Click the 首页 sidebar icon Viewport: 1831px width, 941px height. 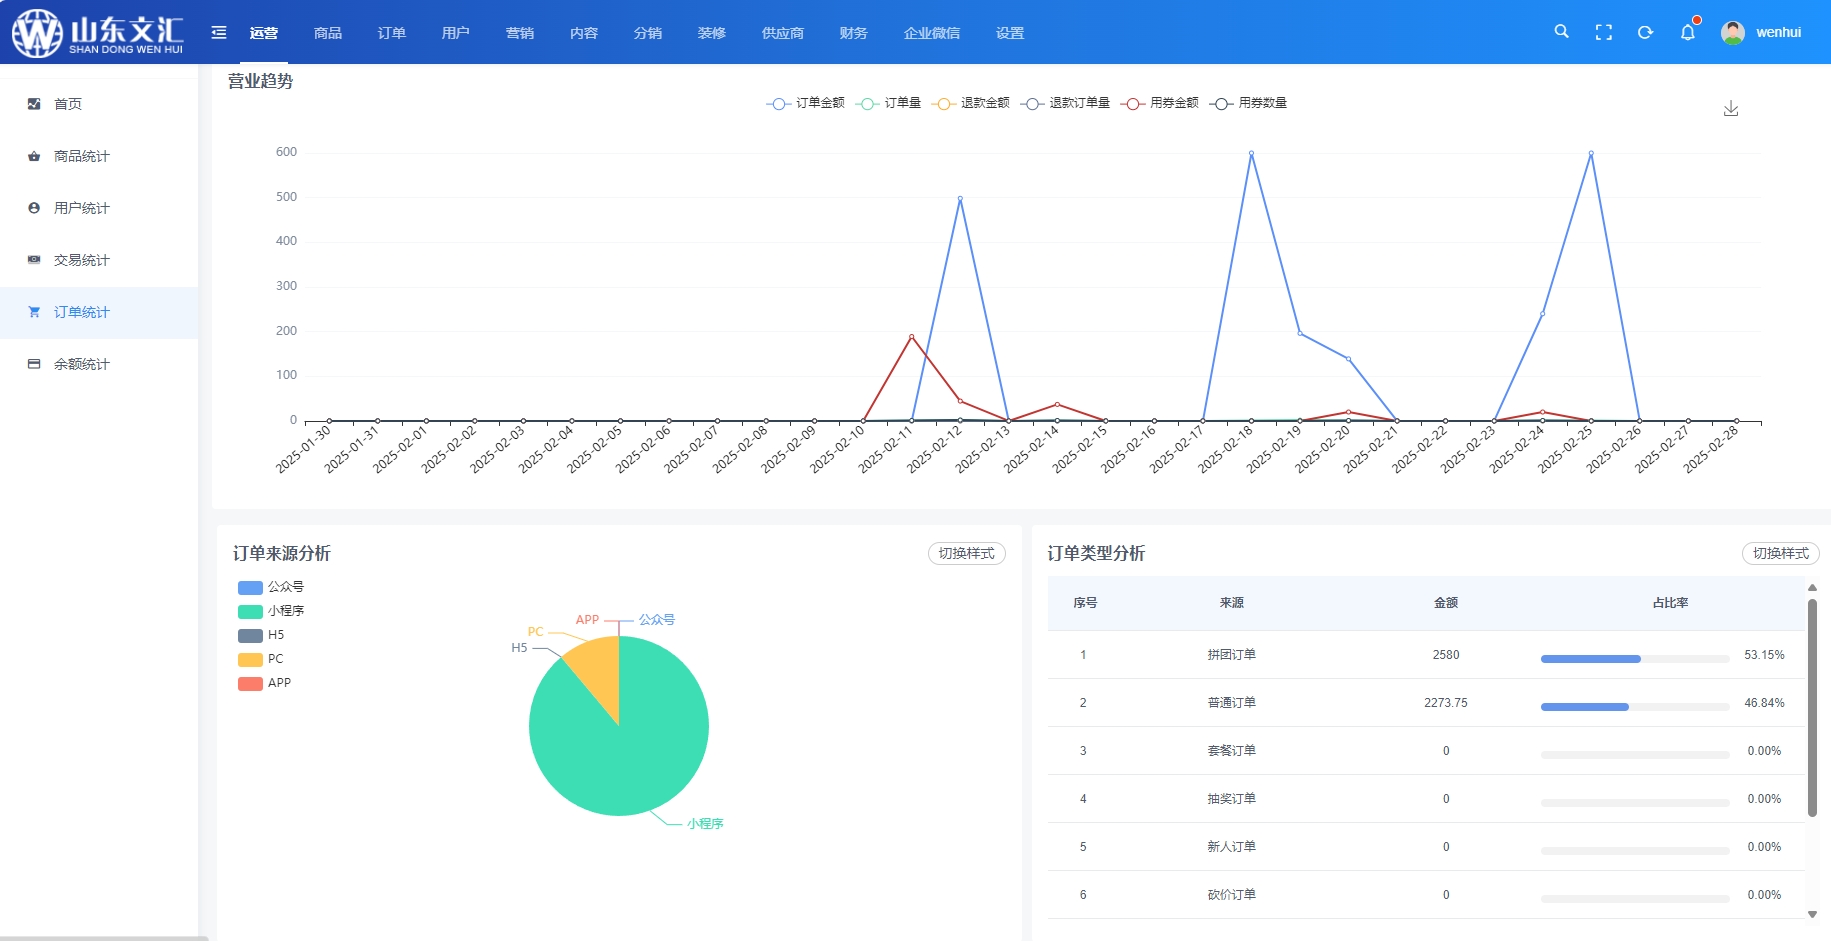[34, 104]
